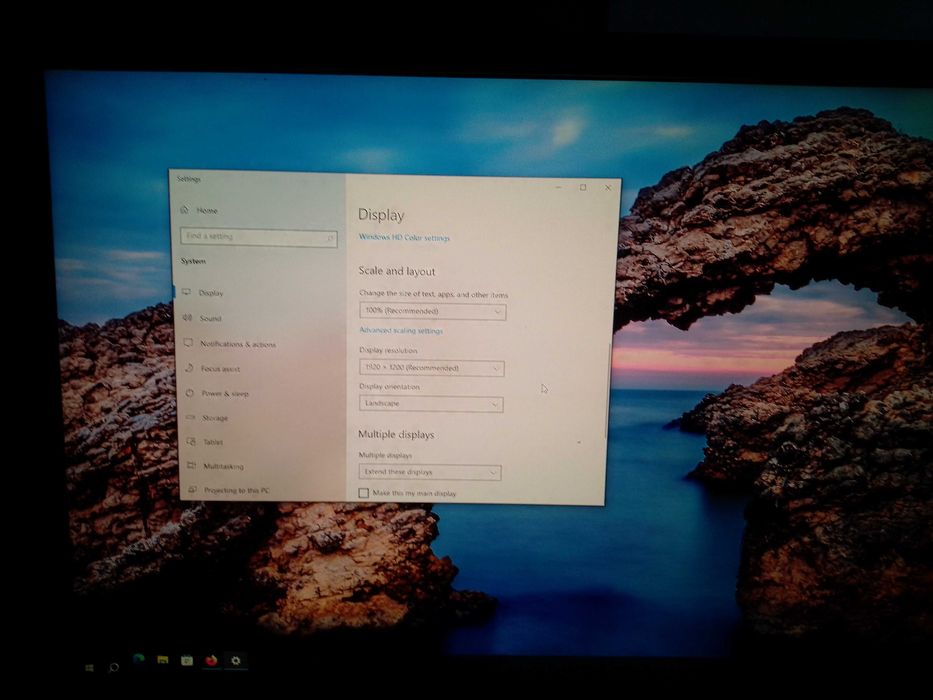This screenshot has width=933, height=700.
Task: Expand the Extend these displays dropdown
Action: 430,471
